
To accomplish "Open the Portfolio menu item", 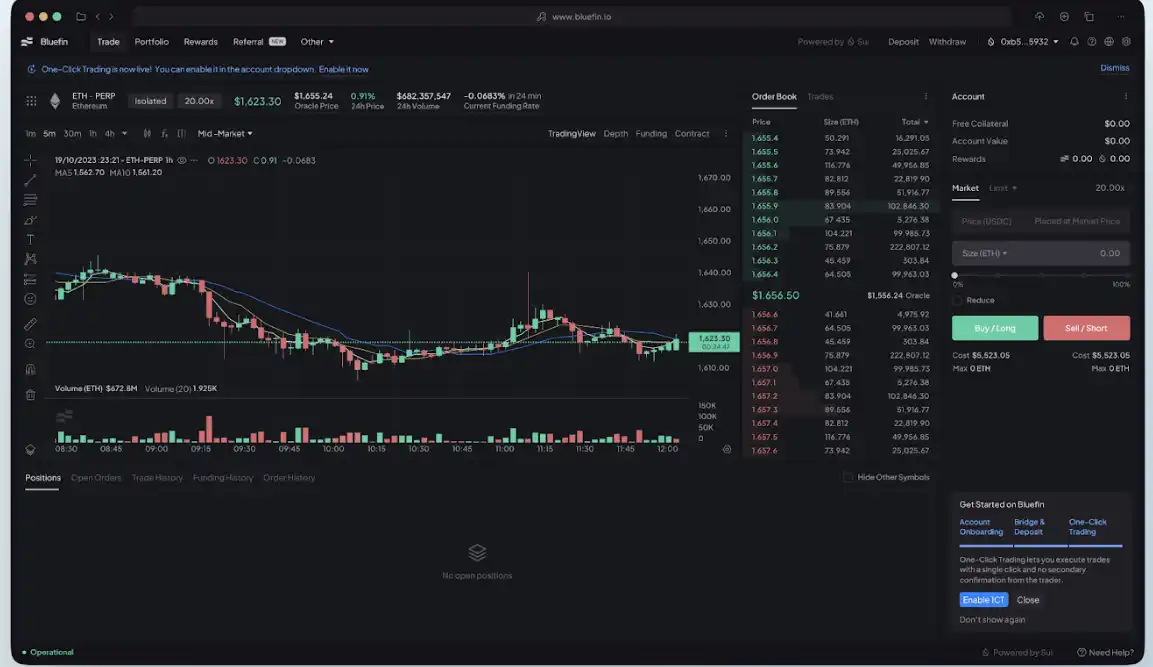I will 151,42.
